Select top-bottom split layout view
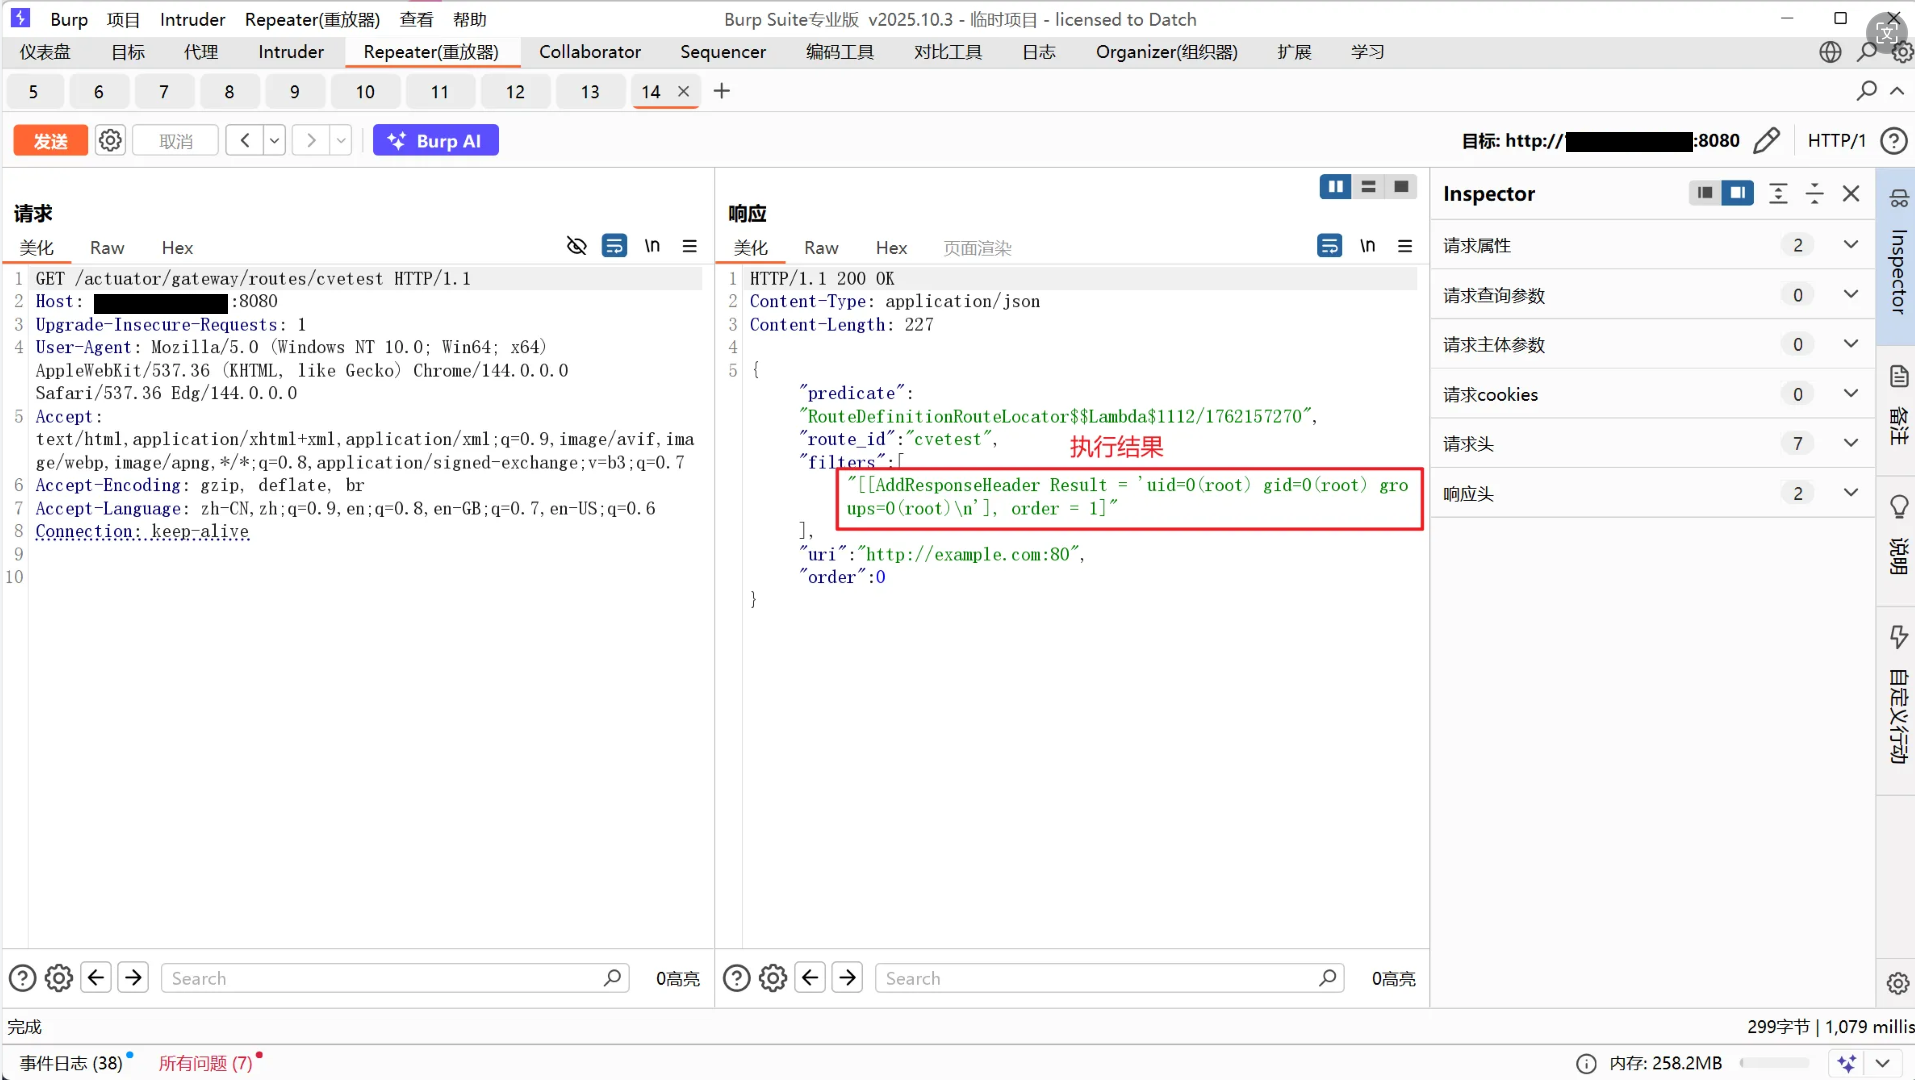The width and height of the screenshot is (1915, 1080). [x=1368, y=187]
